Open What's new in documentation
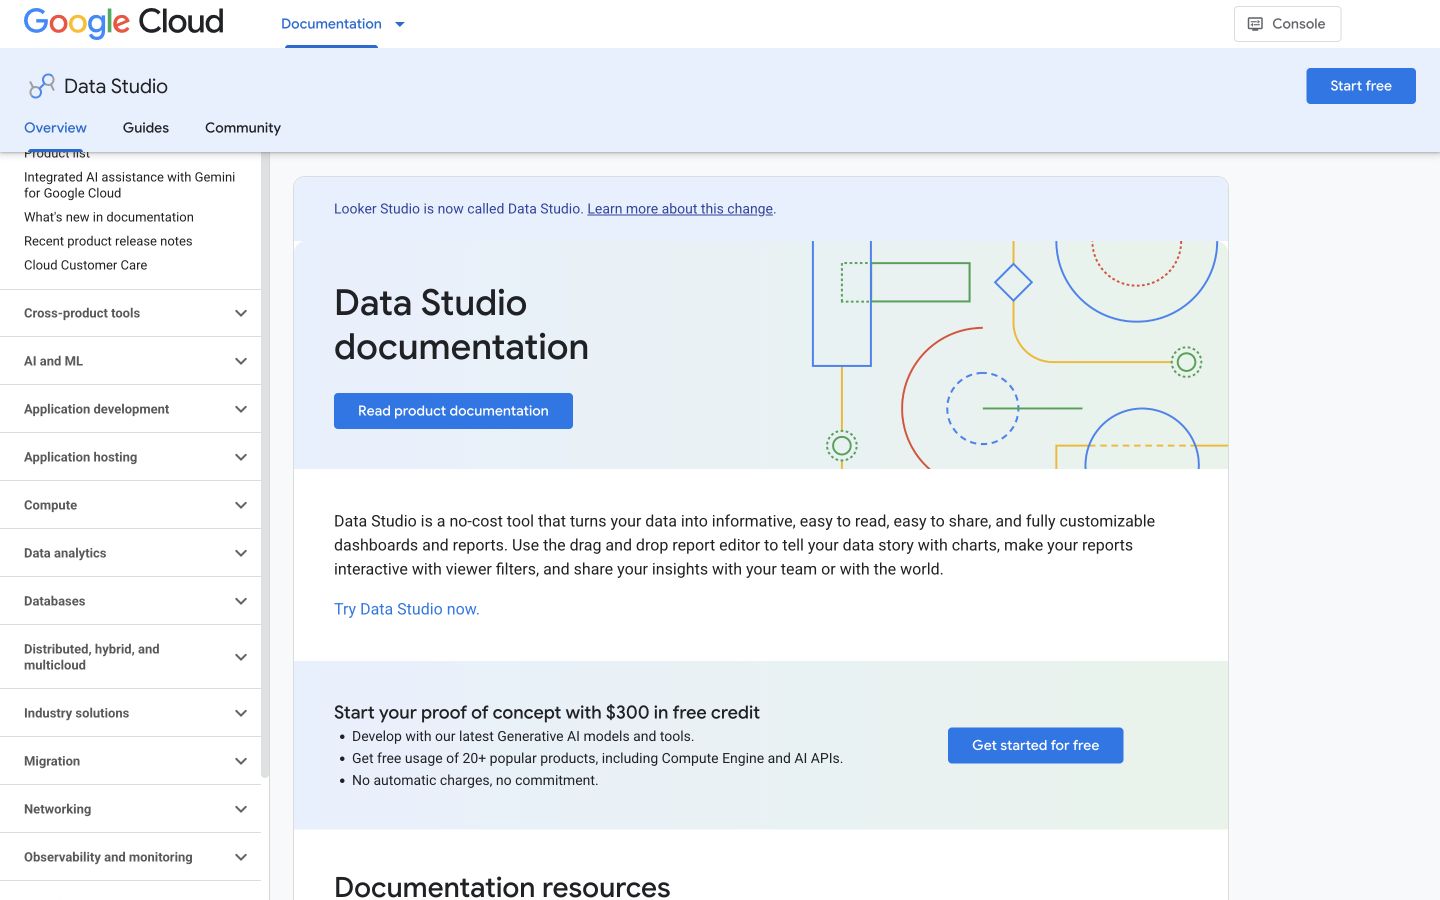Screen dimensions: 1440x900 click(x=109, y=217)
